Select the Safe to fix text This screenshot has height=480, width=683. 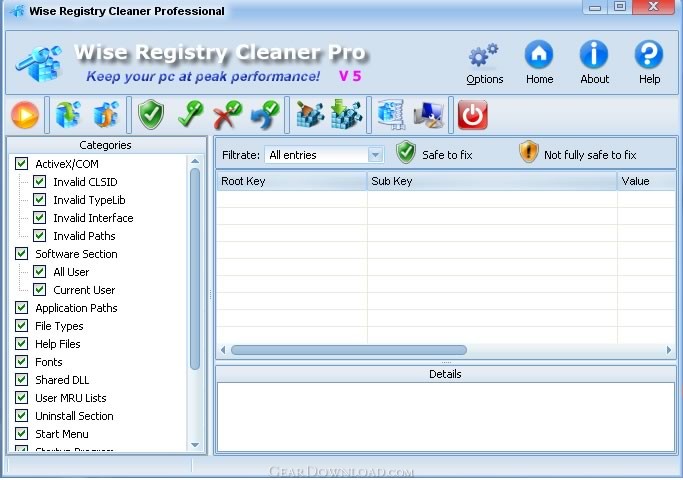pyautogui.click(x=447, y=155)
